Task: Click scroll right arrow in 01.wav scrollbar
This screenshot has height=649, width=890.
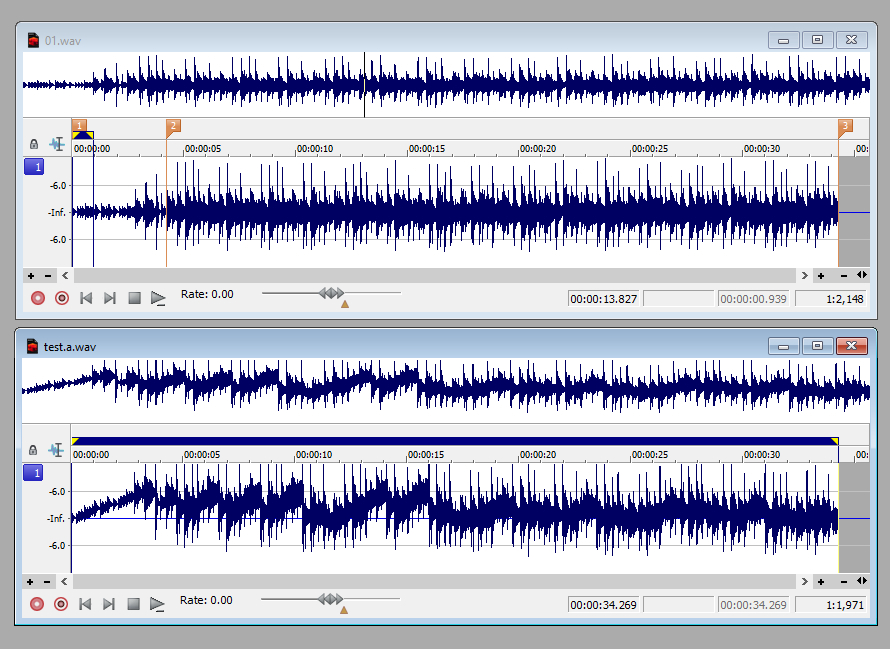Action: click(x=804, y=275)
